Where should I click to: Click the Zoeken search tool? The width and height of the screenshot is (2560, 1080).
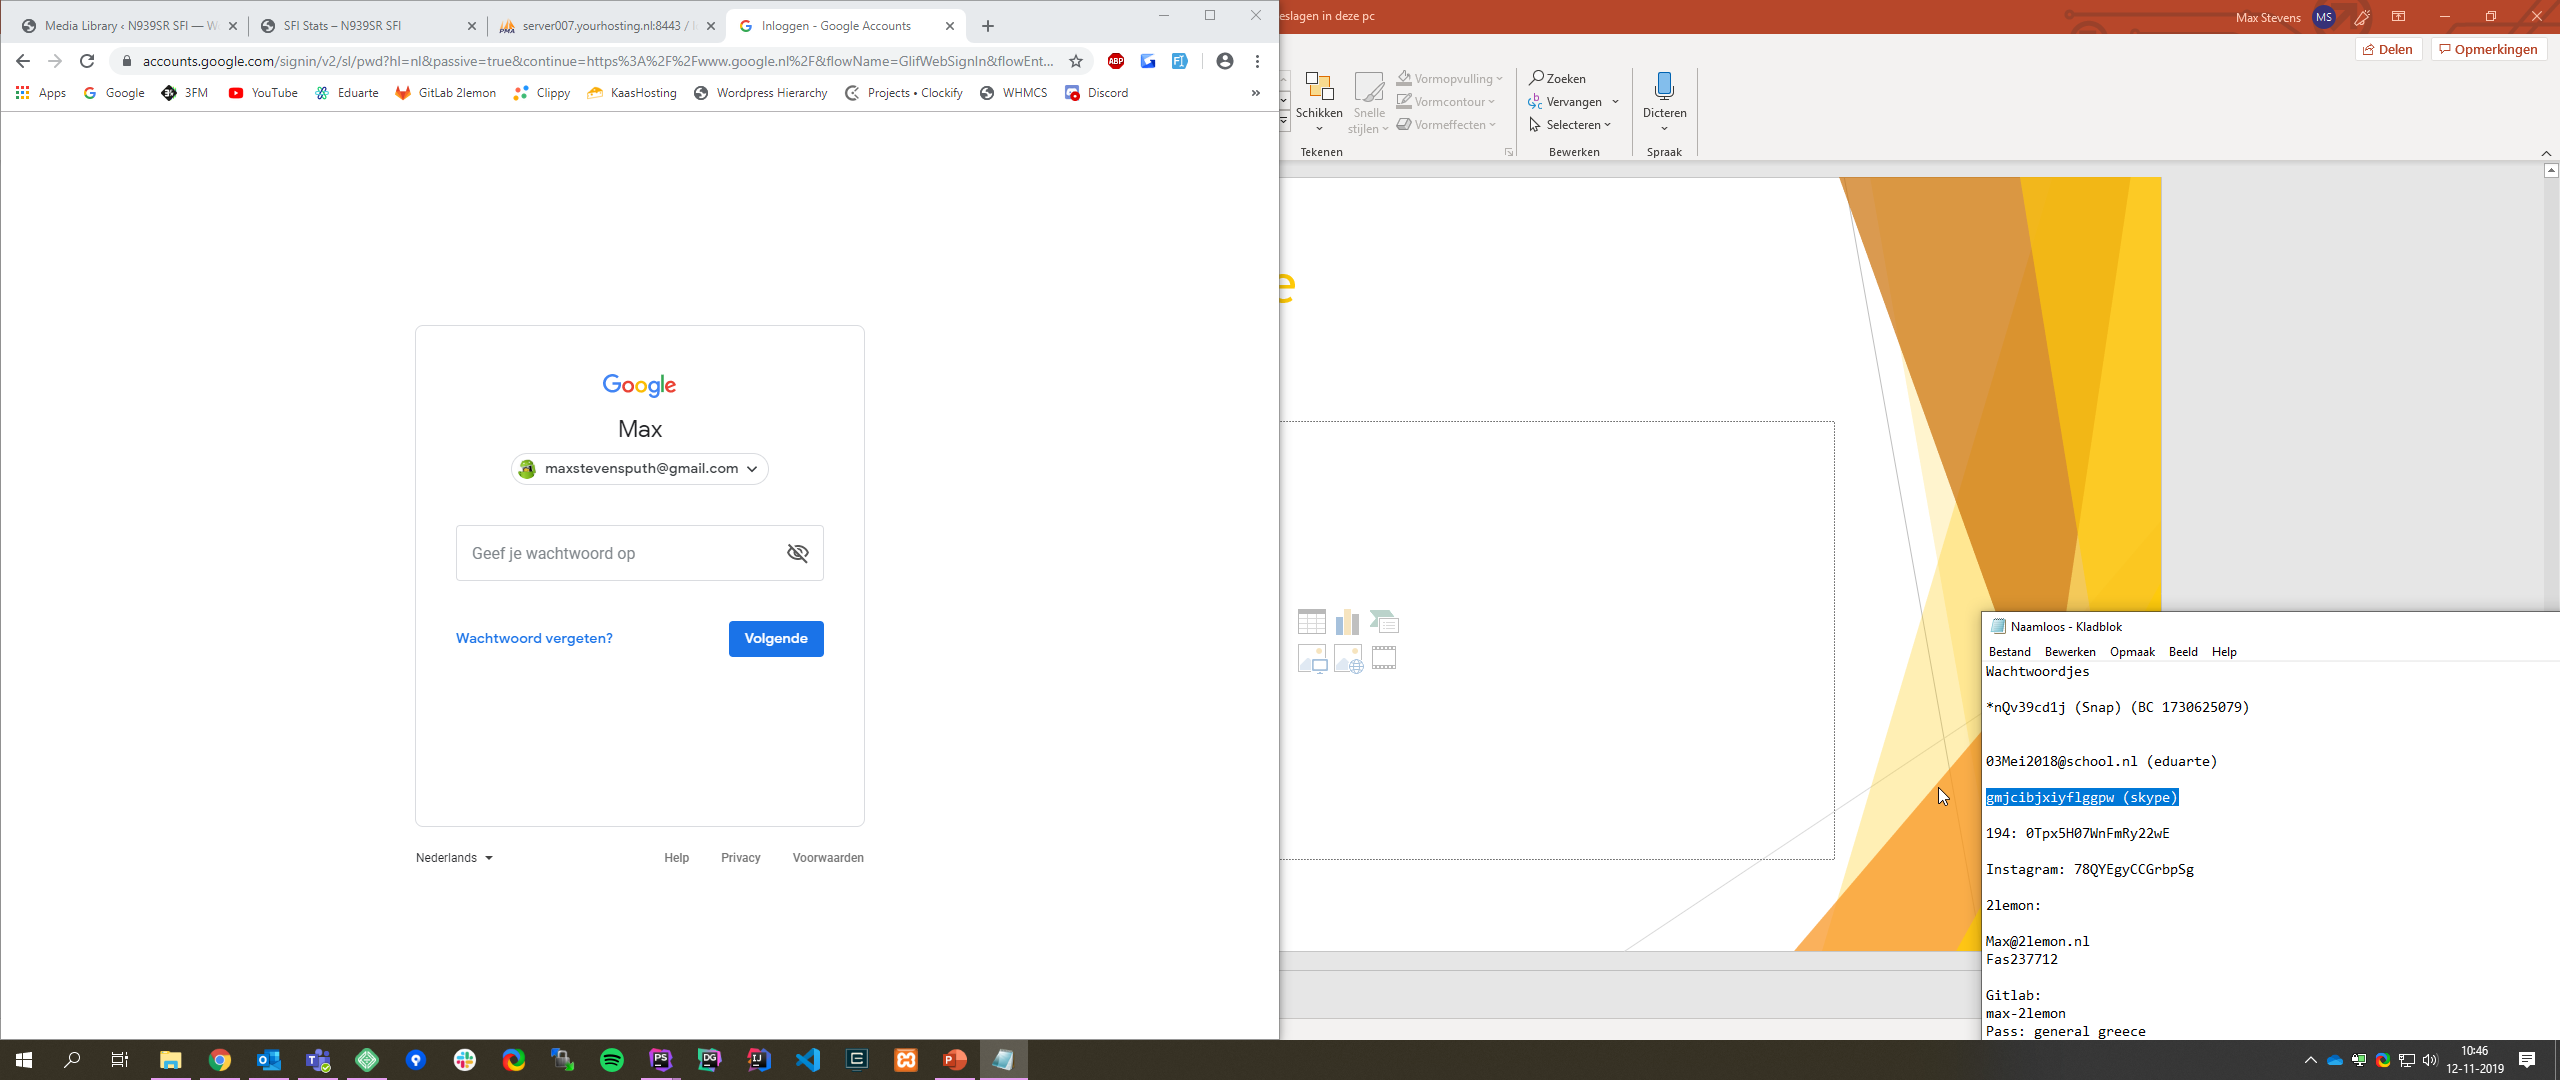coord(1557,78)
